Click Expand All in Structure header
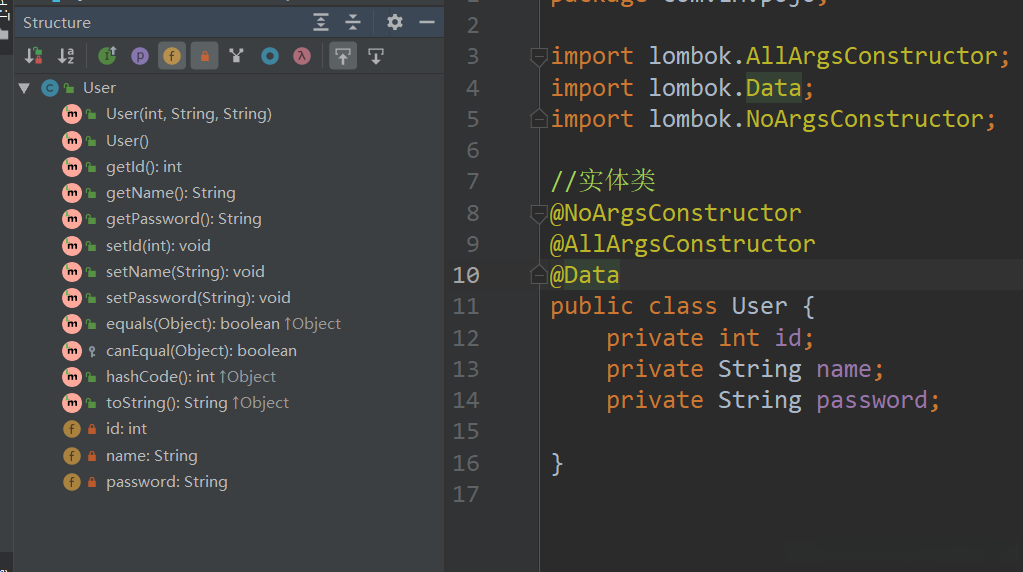1023x572 pixels. pos(320,22)
